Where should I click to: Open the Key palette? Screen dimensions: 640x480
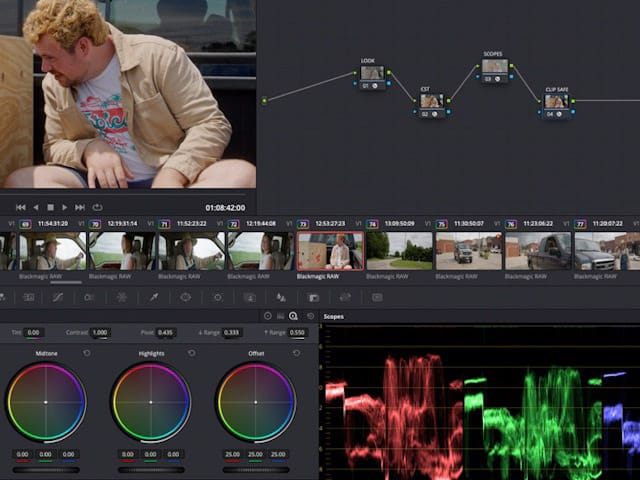tap(313, 298)
